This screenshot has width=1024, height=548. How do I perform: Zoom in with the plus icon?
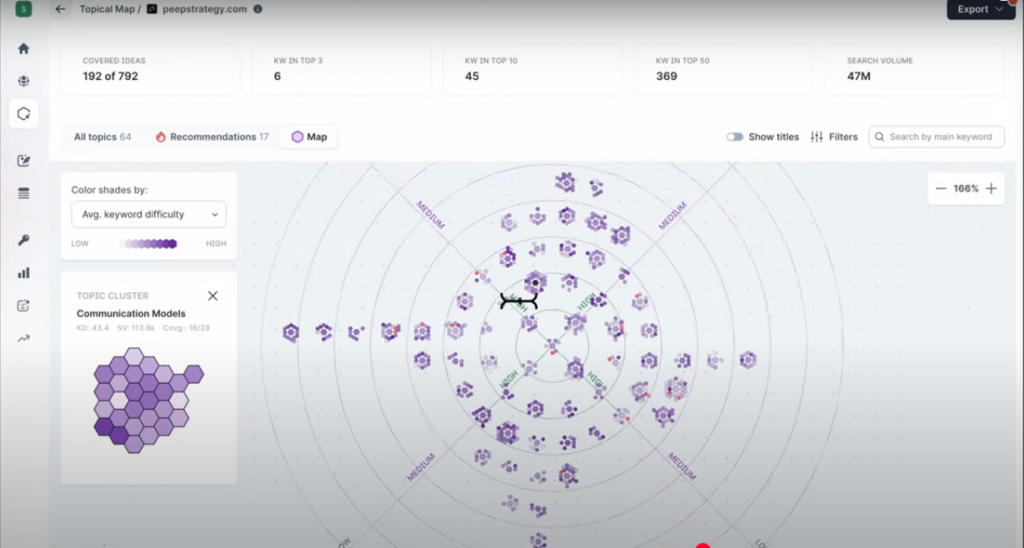[x=991, y=189]
